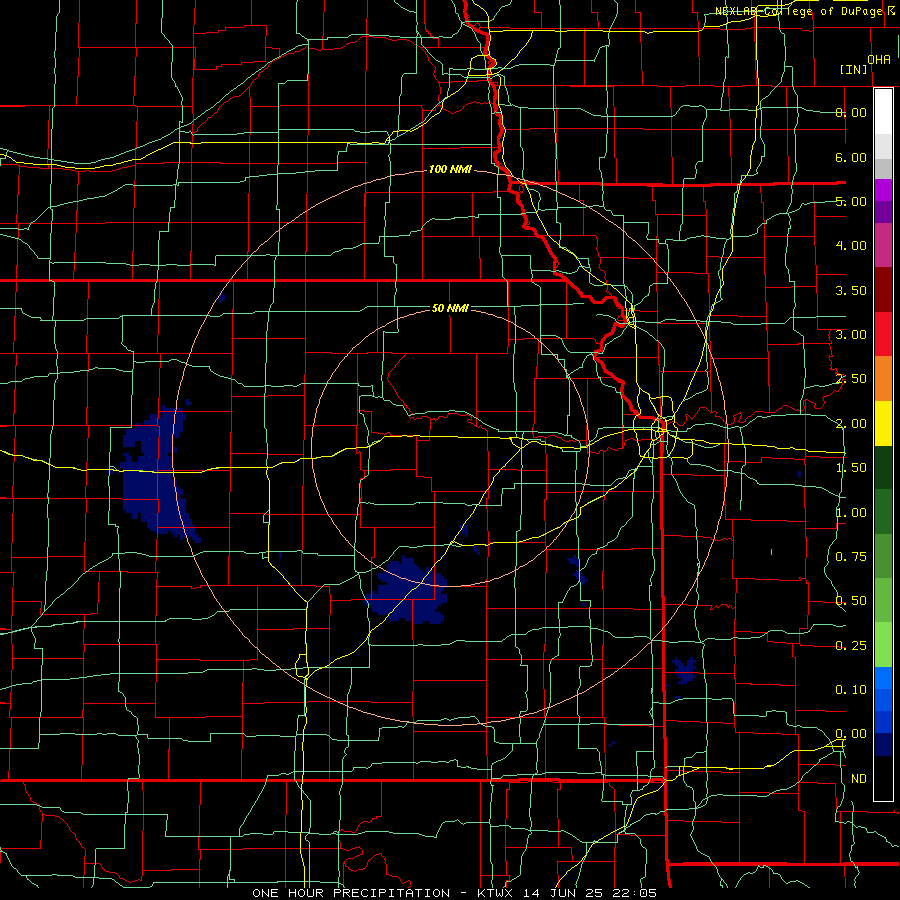Click the orange 2.50 legend color block

tap(883, 378)
